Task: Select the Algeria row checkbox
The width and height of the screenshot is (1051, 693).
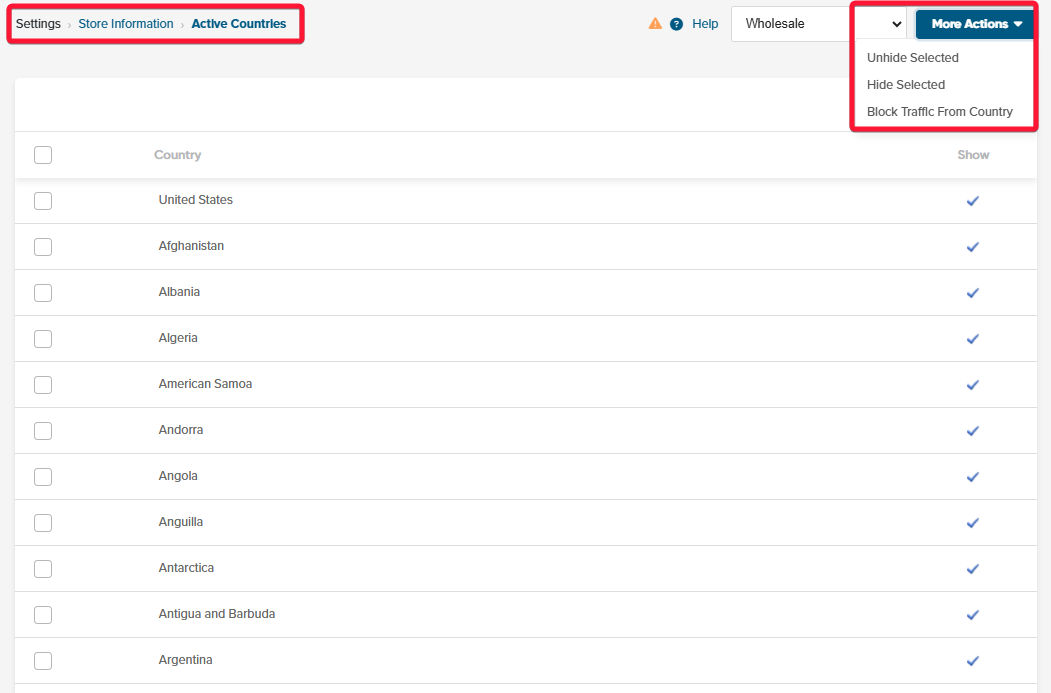Action: coord(43,338)
